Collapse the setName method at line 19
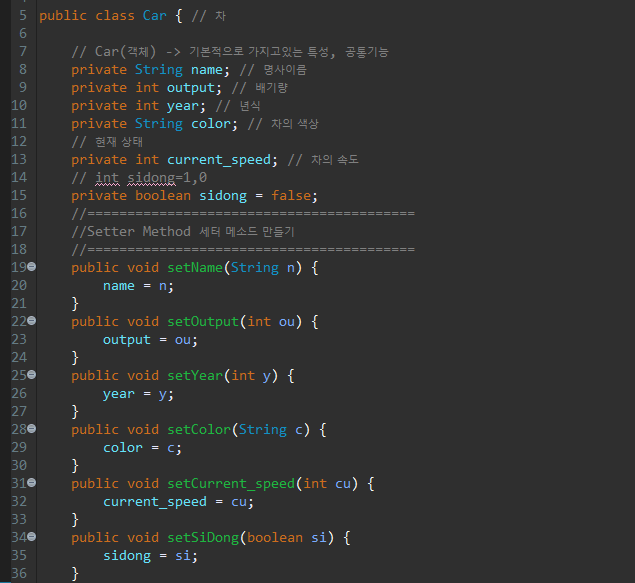 tap(32, 267)
